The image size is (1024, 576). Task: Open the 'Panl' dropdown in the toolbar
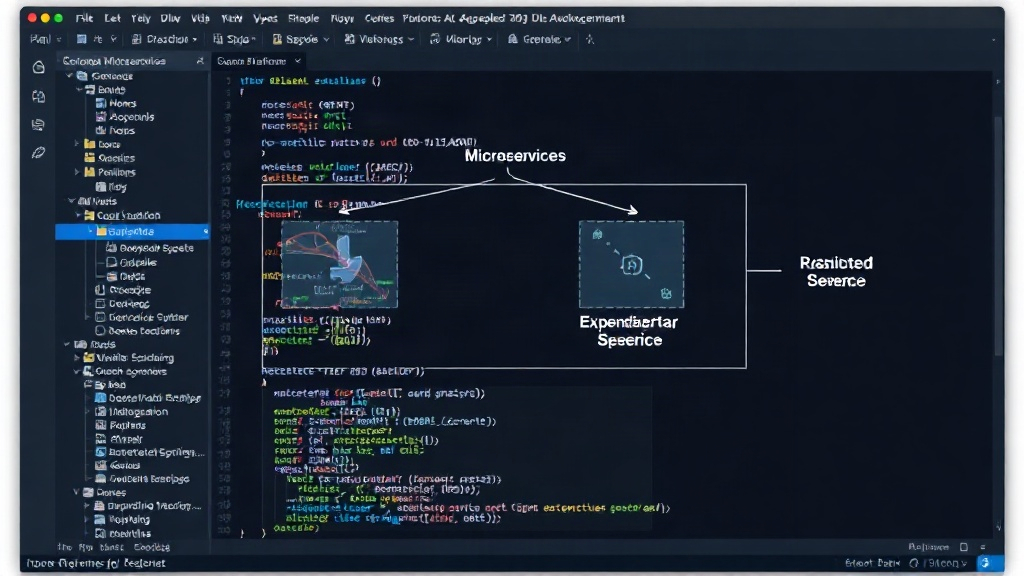pyautogui.click(x=45, y=39)
